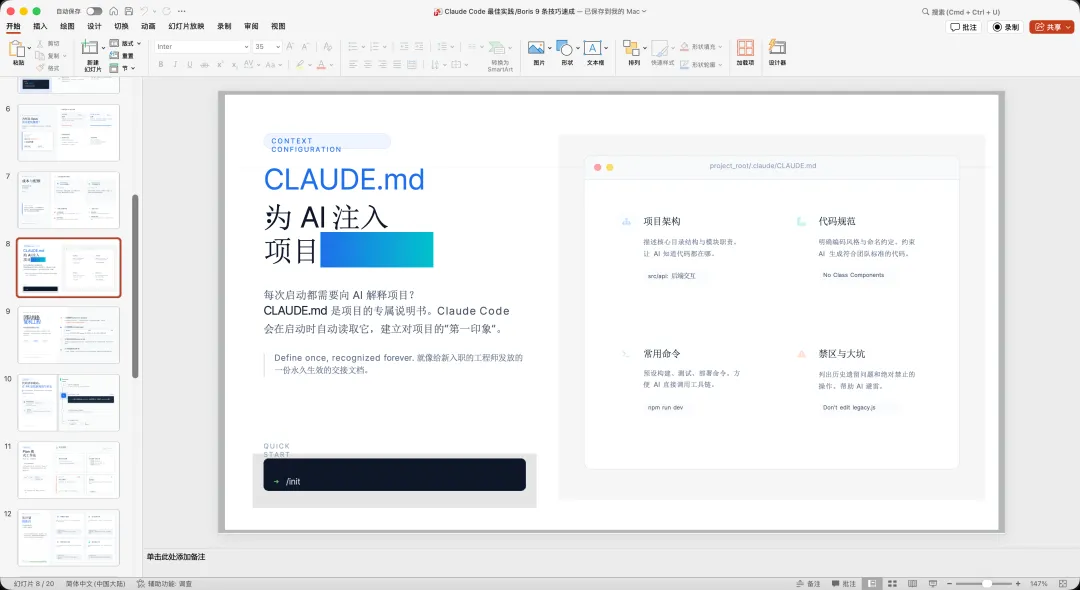
Task: Click the 简体中文 language indicator
Action: coord(95,584)
